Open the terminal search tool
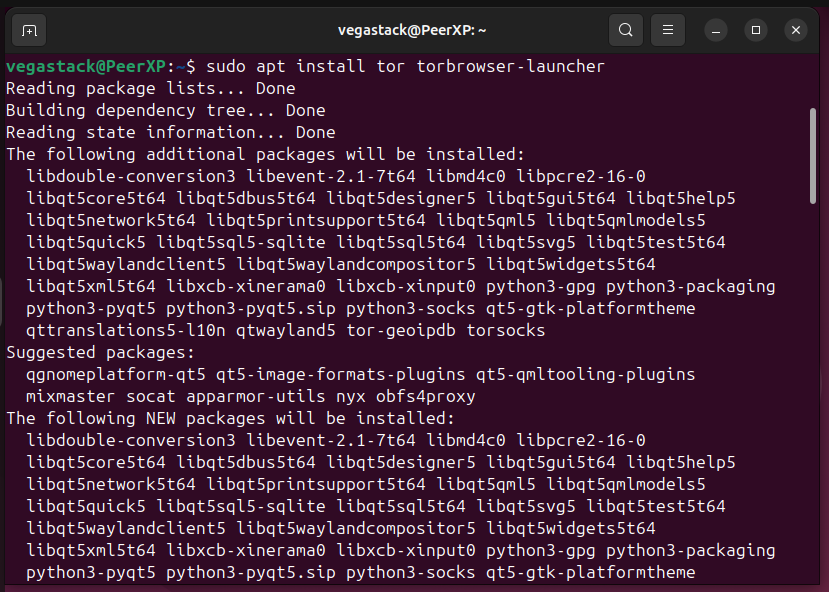 point(626,30)
